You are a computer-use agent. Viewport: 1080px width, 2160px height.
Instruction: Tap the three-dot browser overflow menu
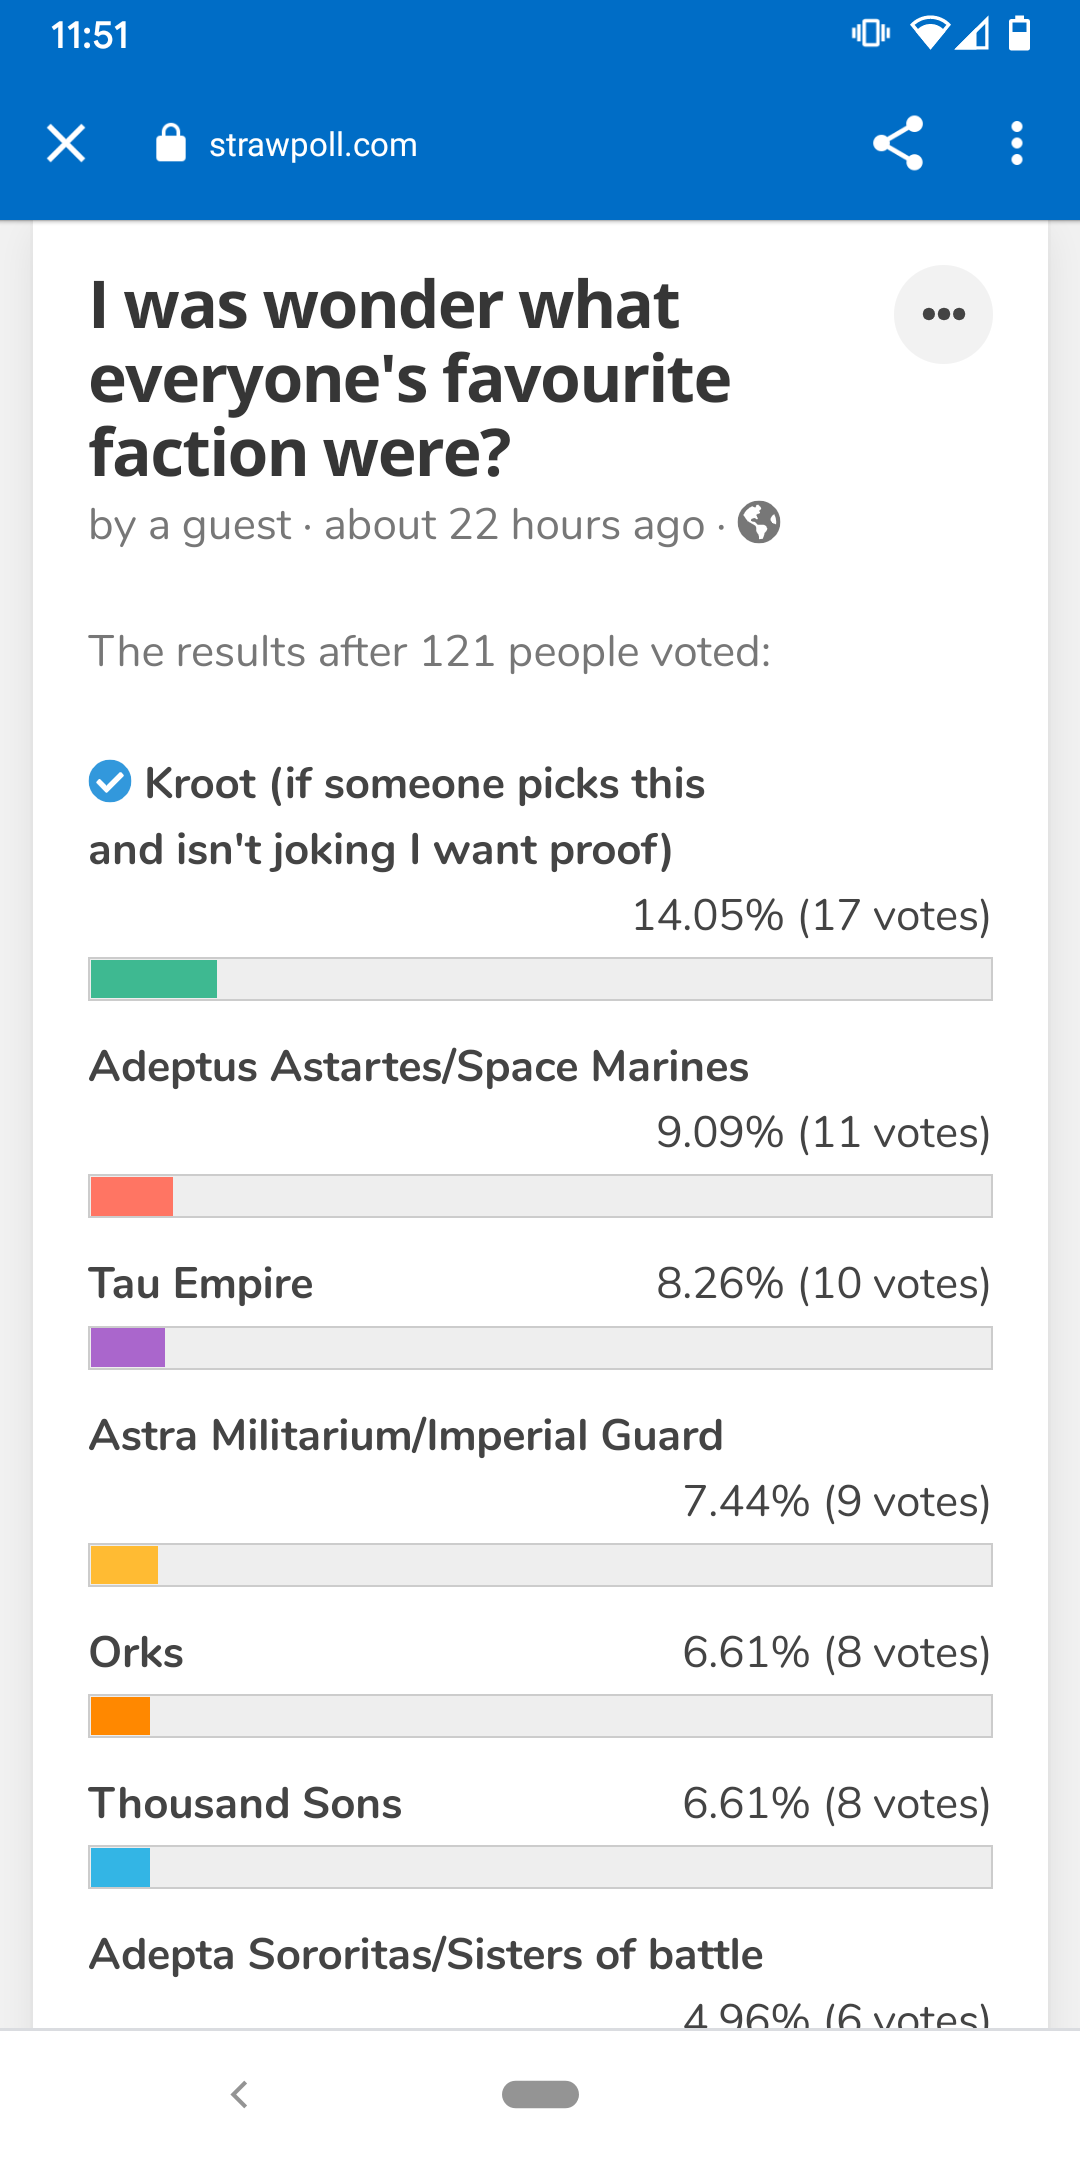1016,143
